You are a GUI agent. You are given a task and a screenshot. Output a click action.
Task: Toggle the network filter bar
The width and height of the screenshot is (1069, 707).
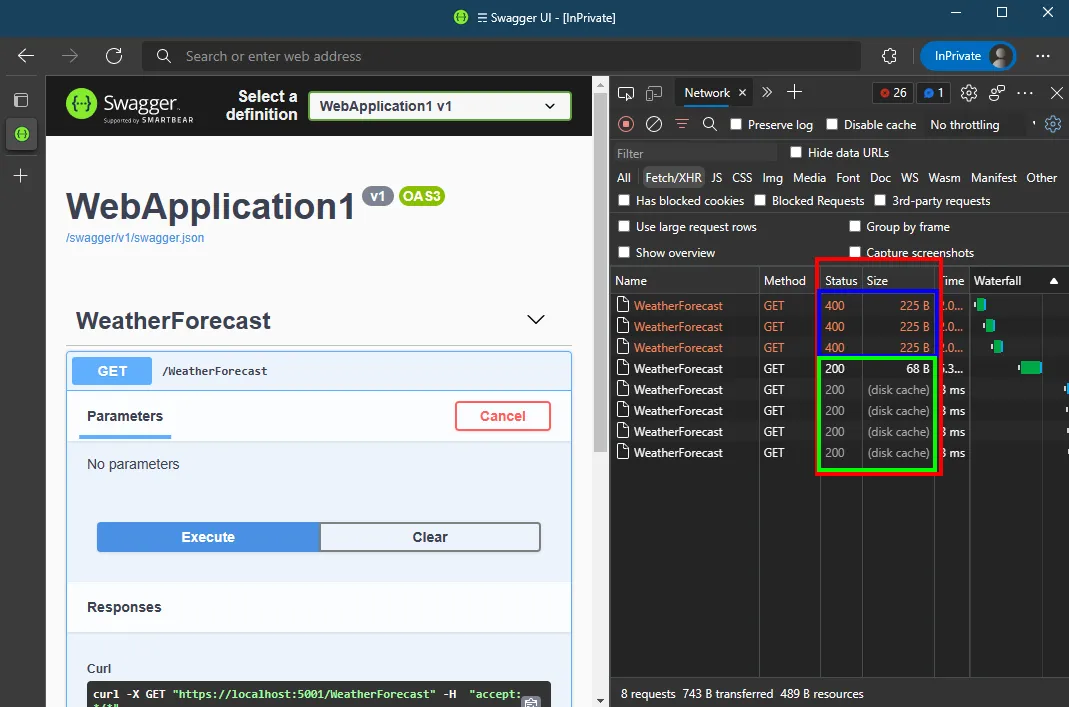pyautogui.click(x=682, y=124)
